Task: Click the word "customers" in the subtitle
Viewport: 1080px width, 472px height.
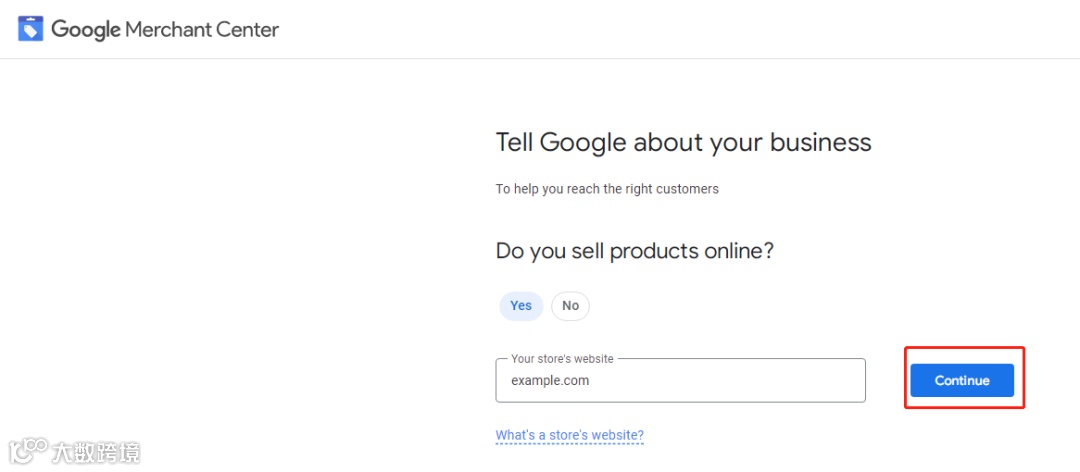Action: point(686,188)
